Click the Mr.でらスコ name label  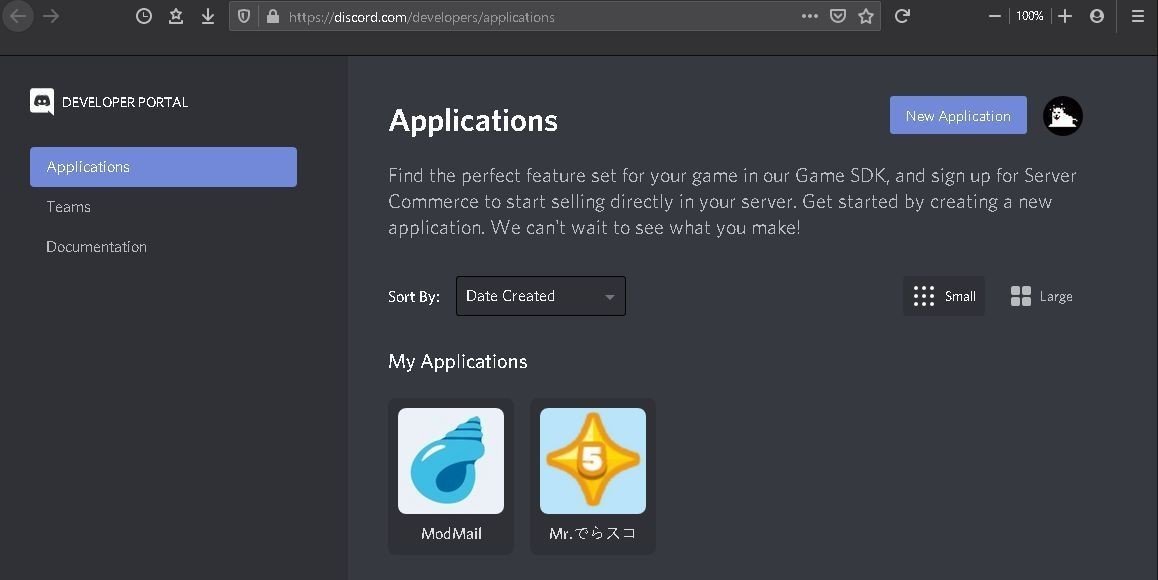(592, 533)
